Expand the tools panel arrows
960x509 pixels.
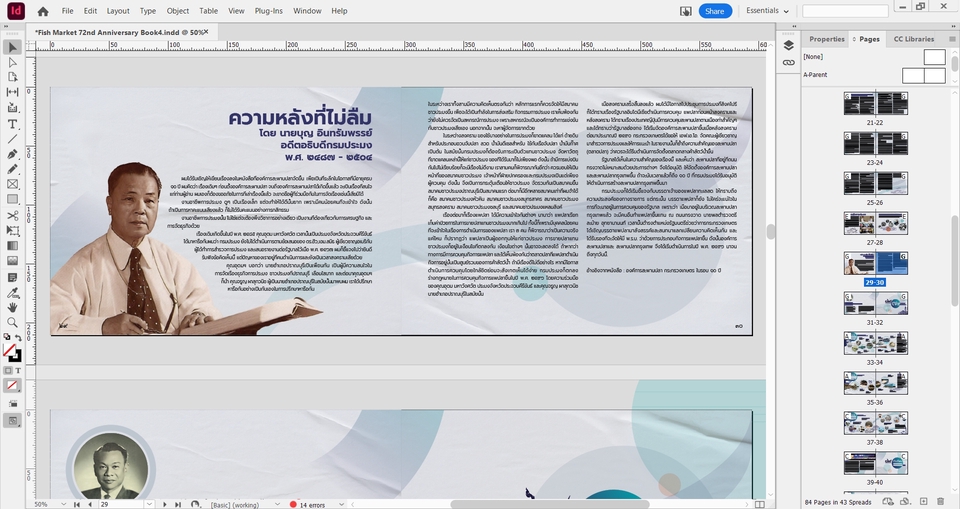tap(6, 26)
